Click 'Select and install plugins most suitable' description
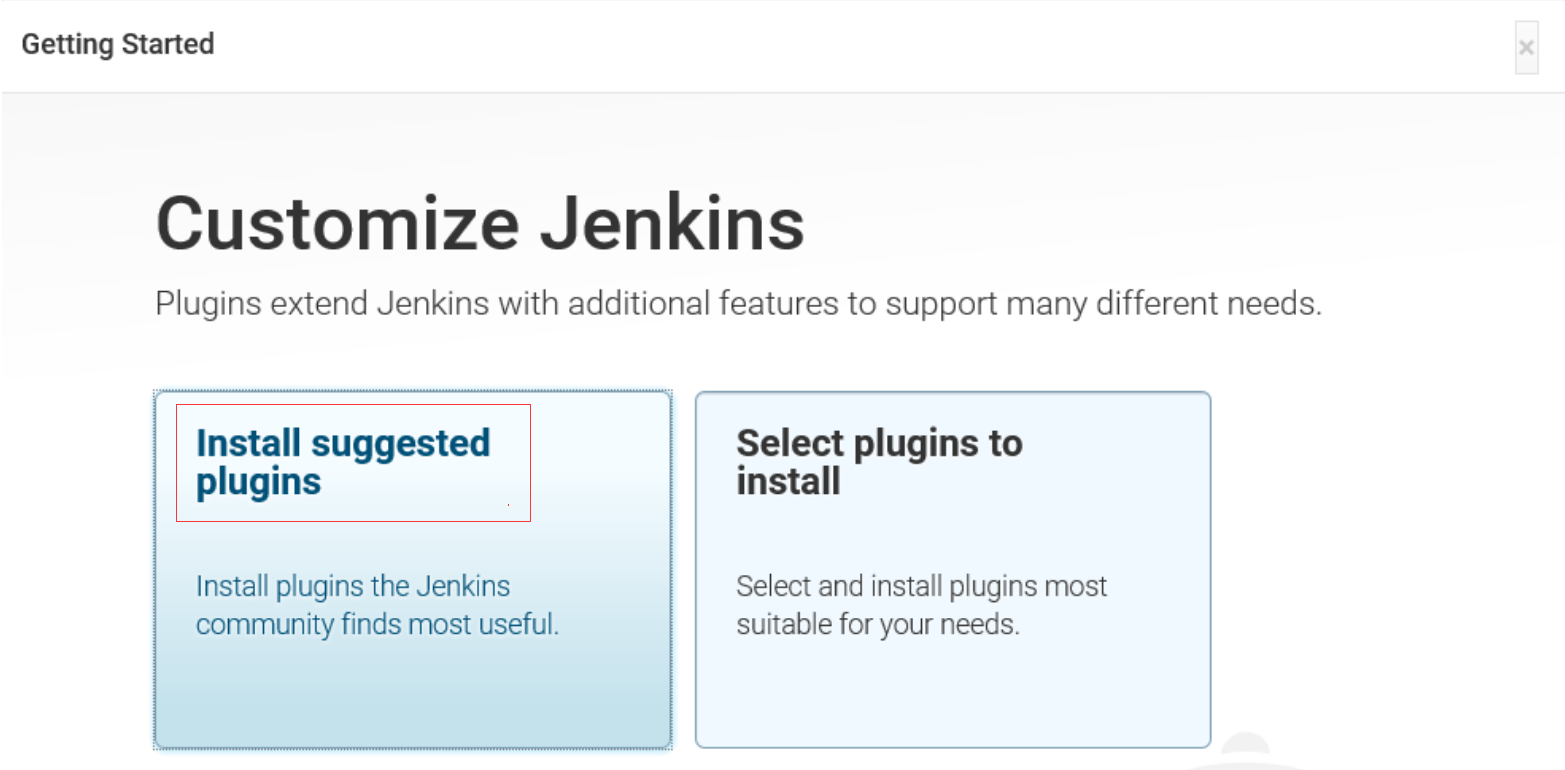Screen dimensions: 1565x770 coord(922,605)
